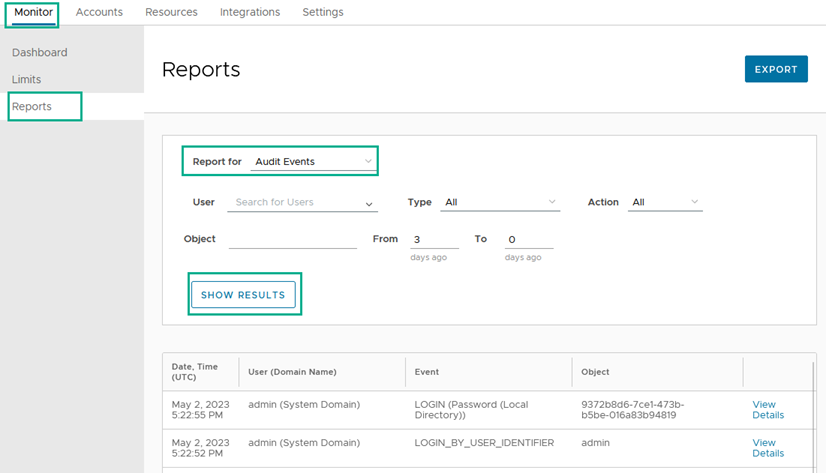Select the 'admin' object cell
The image size is (826, 473).
(595, 443)
